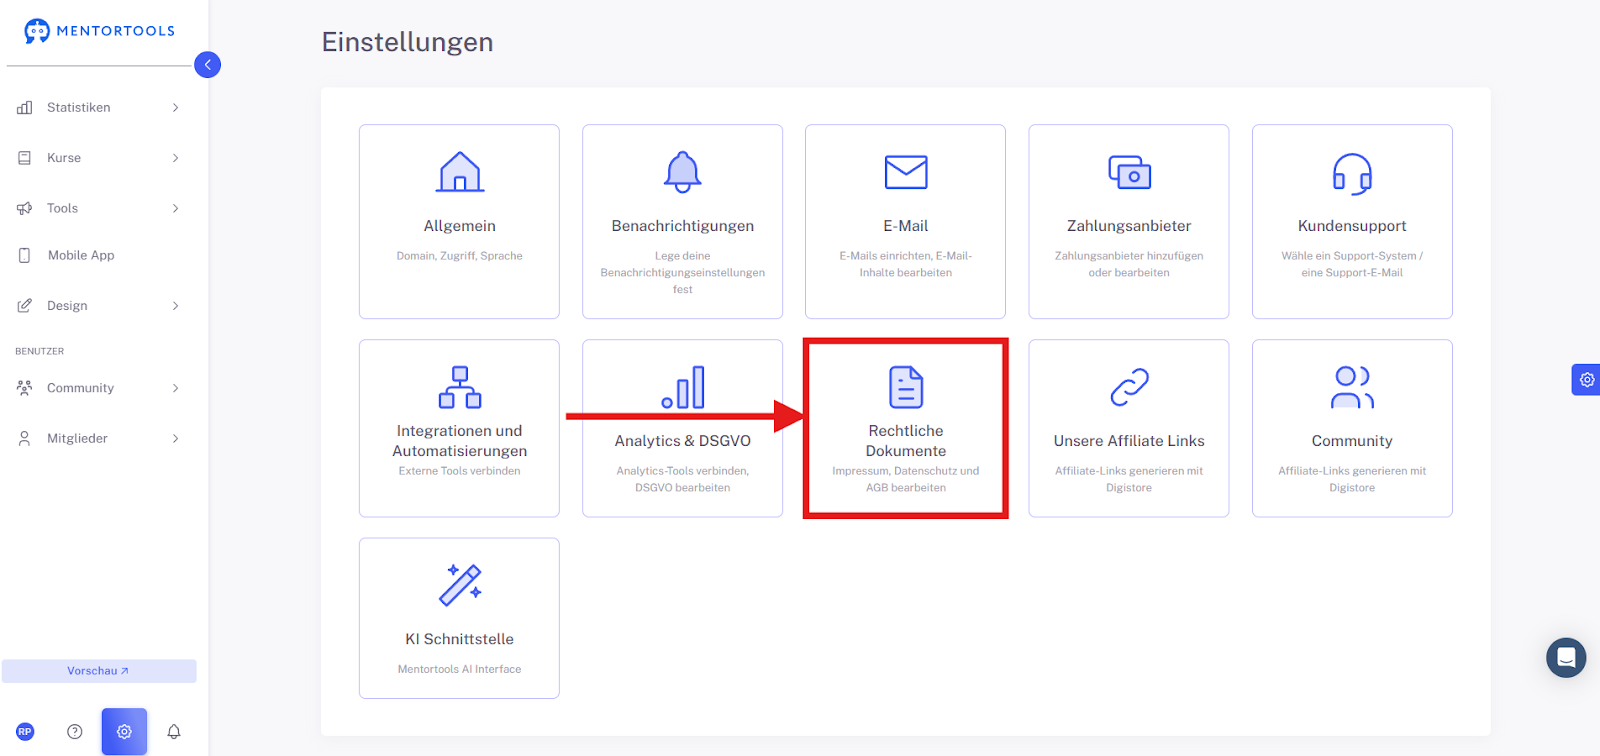Click the Mitglieder person icon
This screenshot has width=1600, height=756.
25,438
